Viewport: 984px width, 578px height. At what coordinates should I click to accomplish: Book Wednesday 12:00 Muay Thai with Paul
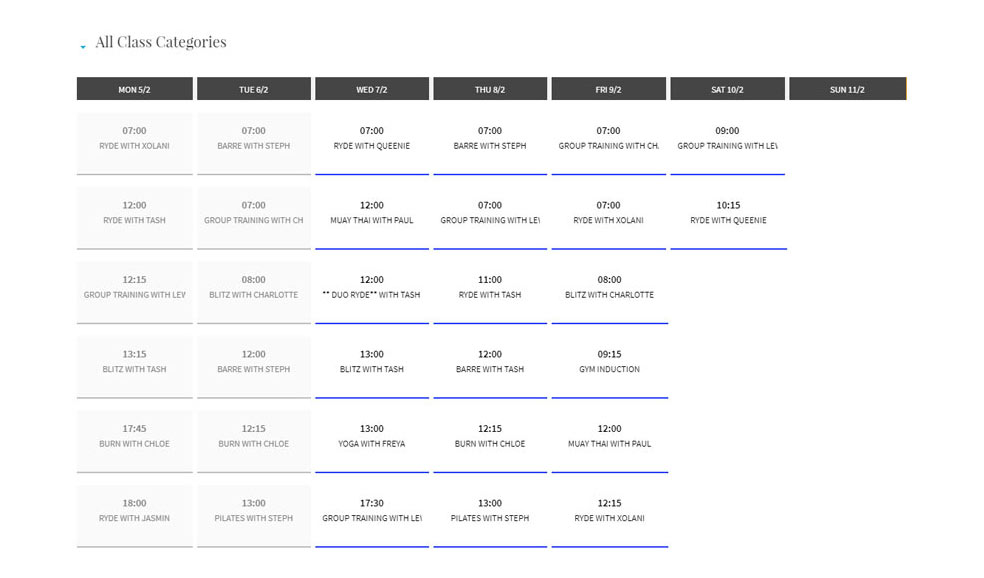click(x=372, y=213)
